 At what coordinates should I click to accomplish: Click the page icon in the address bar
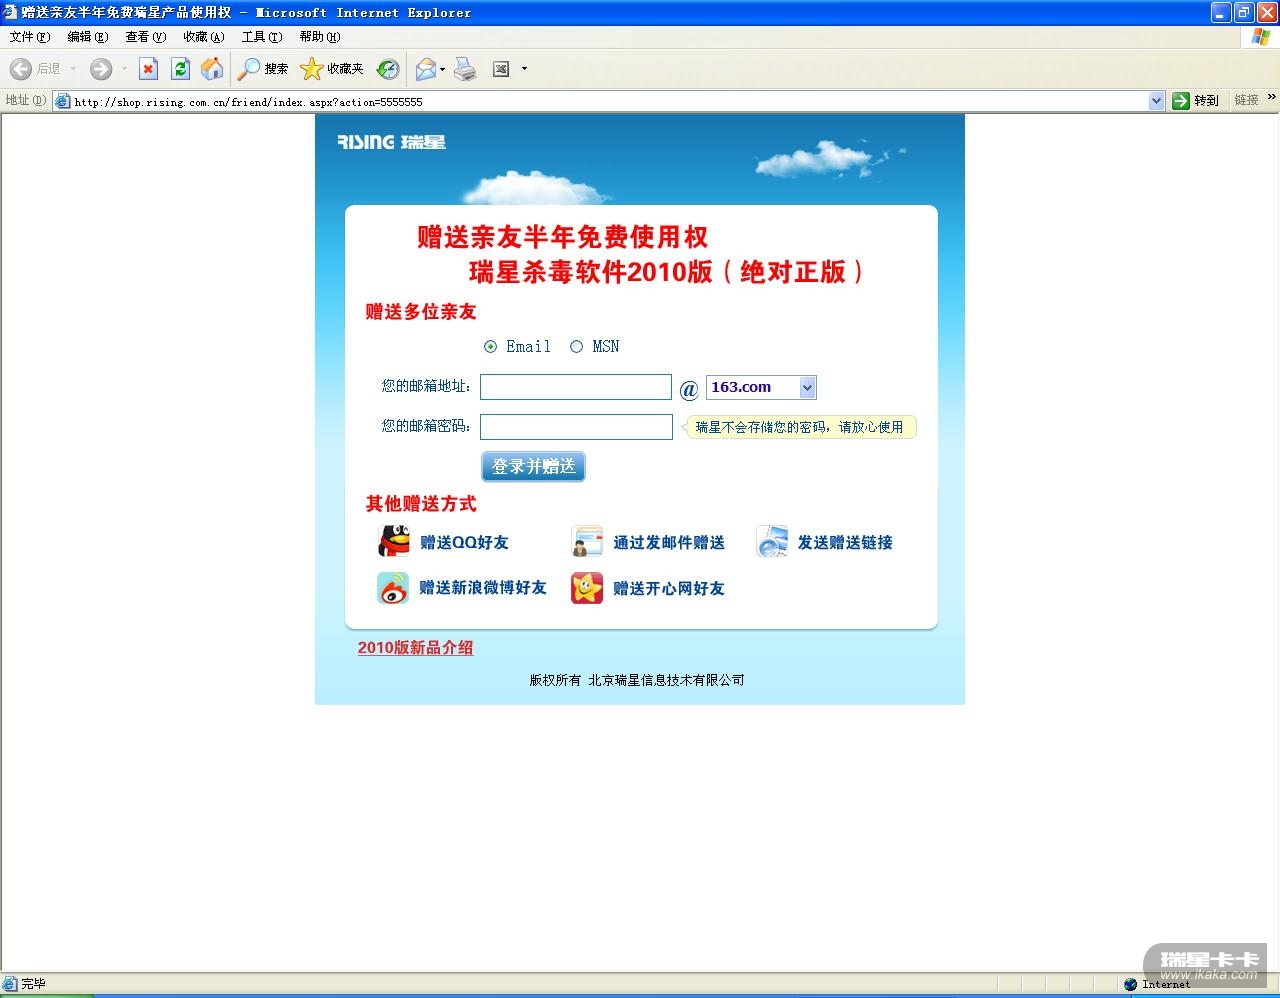[63, 101]
